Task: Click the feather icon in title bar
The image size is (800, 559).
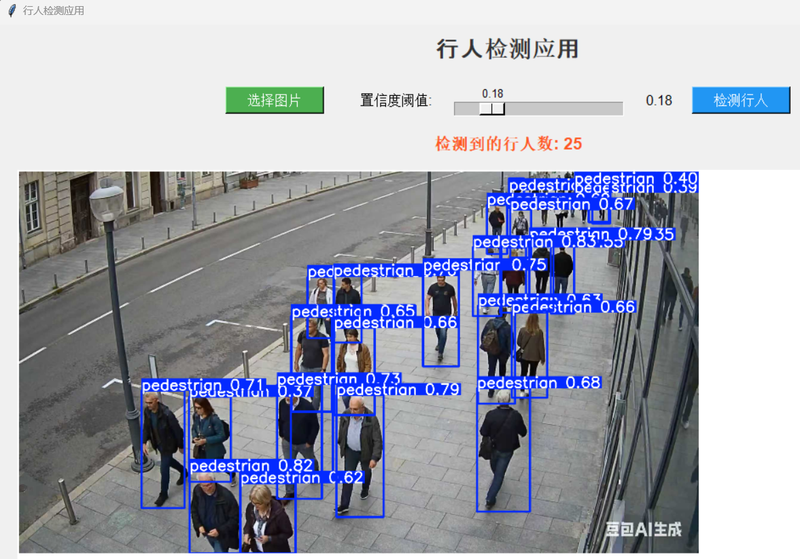Action: coord(12,11)
